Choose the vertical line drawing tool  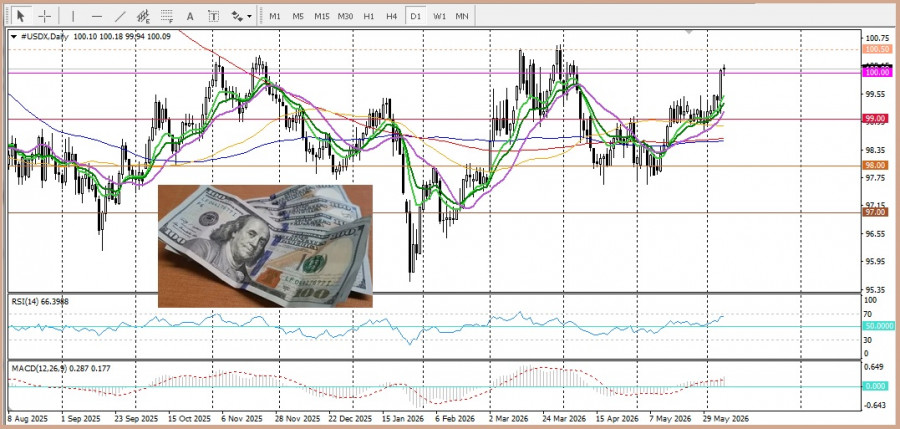tap(73, 16)
